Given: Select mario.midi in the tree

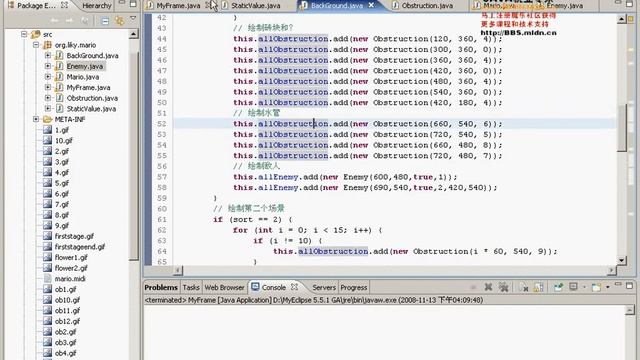Looking at the screenshot, I should 70,278.
